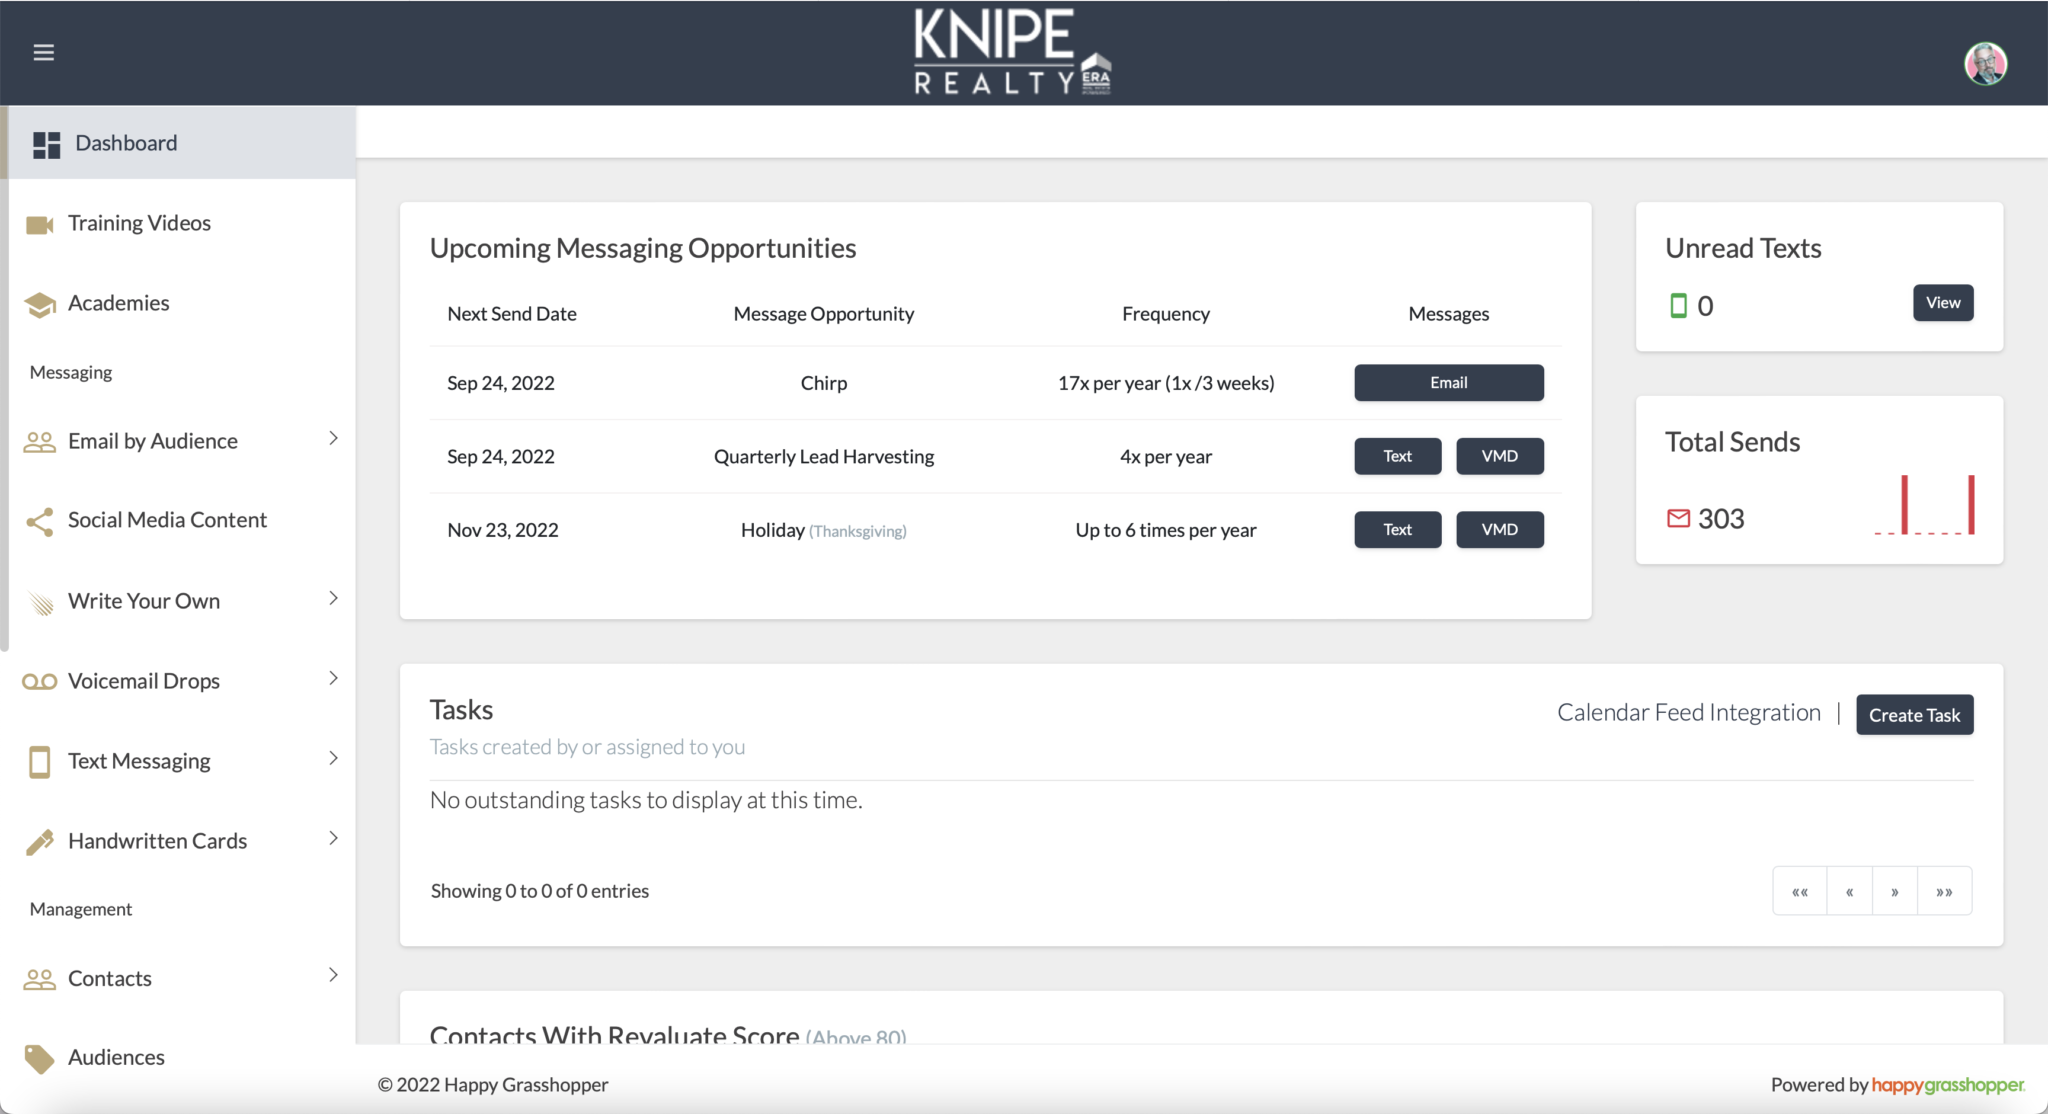Open the Calendar Feed Integration link

point(1688,713)
